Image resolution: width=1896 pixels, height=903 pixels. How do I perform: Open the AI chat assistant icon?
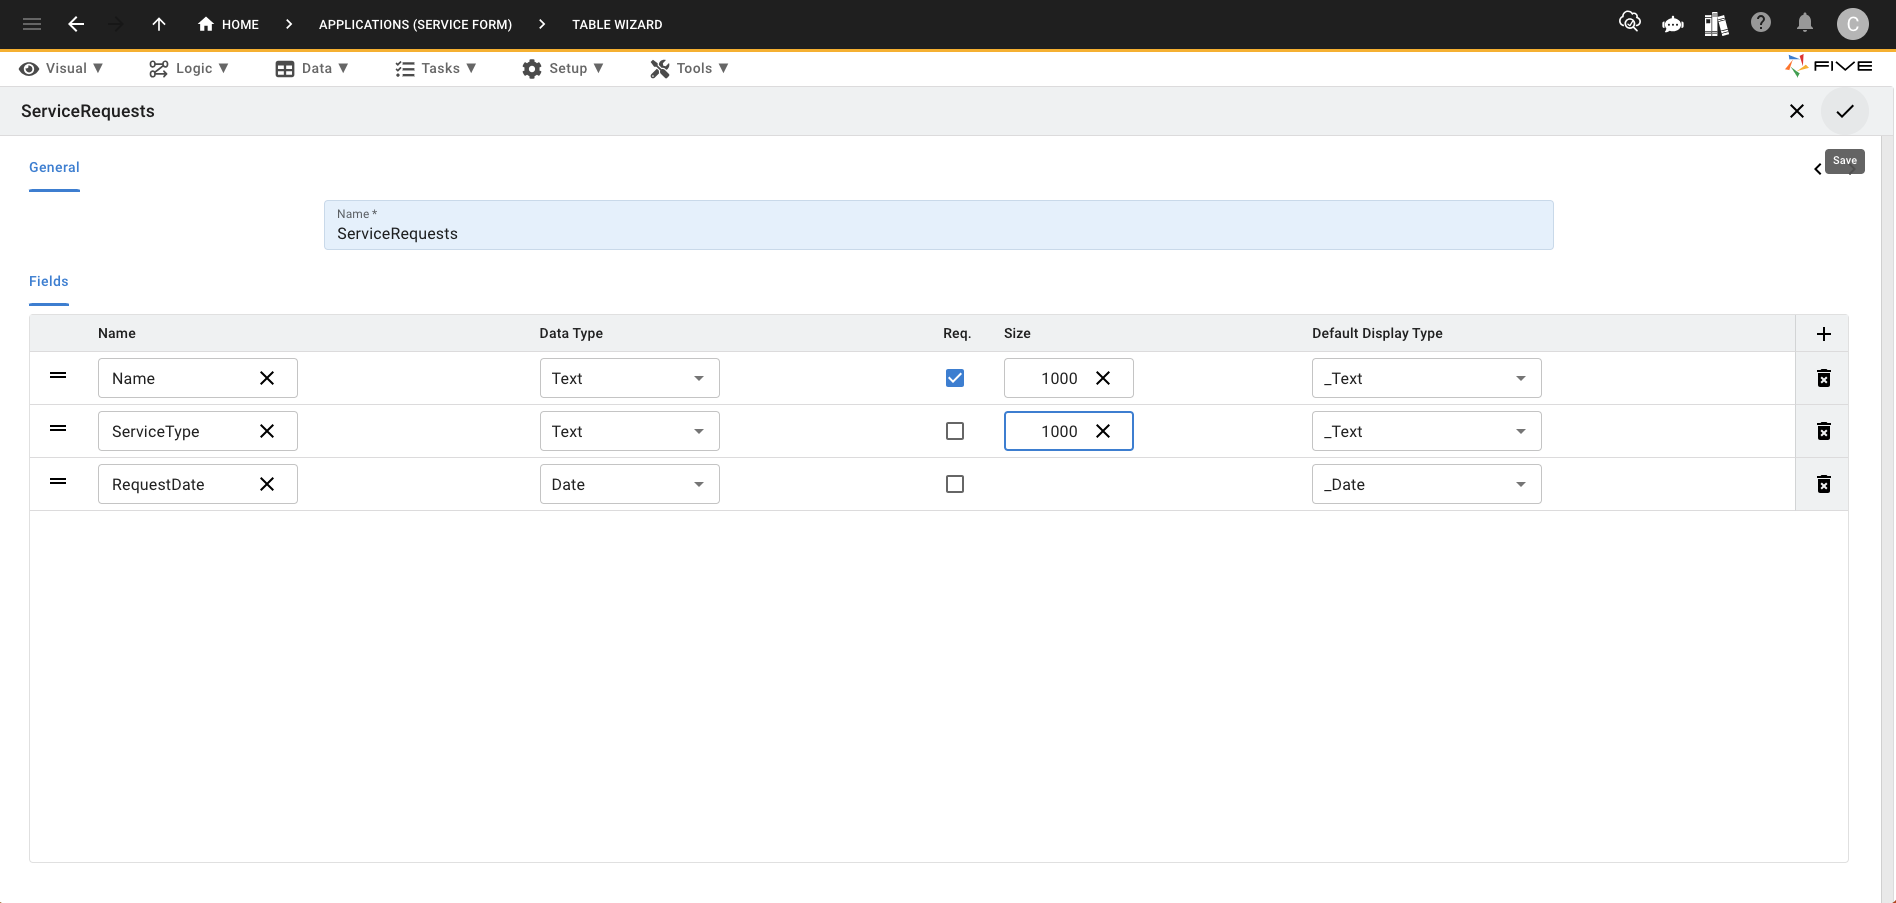click(1672, 24)
